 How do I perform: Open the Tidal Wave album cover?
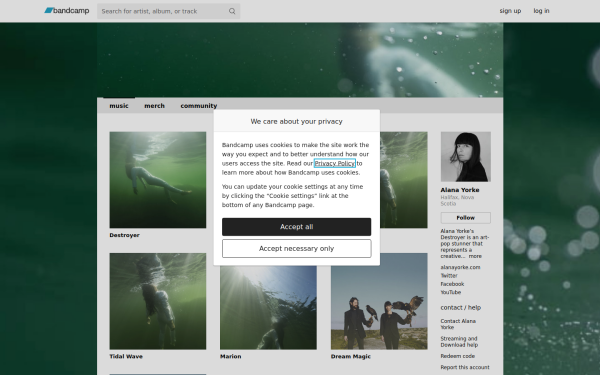pyautogui.click(x=158, y=301)
